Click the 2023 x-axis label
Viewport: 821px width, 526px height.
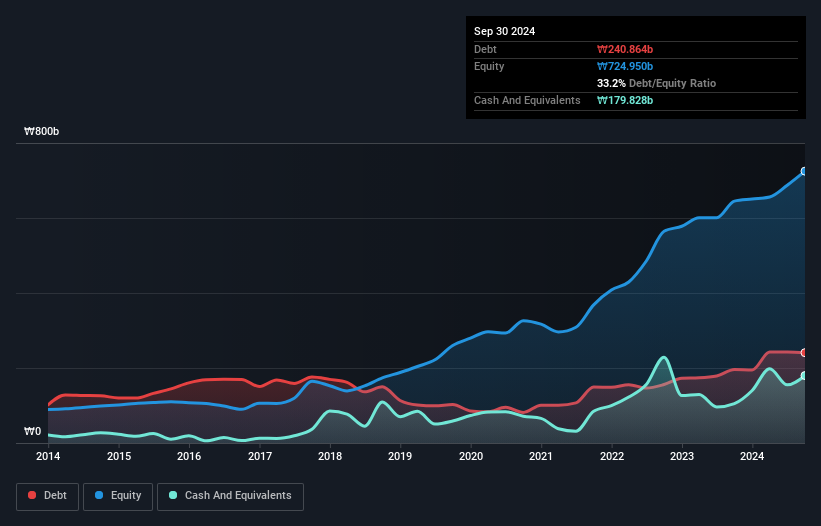tap(682, 456)
